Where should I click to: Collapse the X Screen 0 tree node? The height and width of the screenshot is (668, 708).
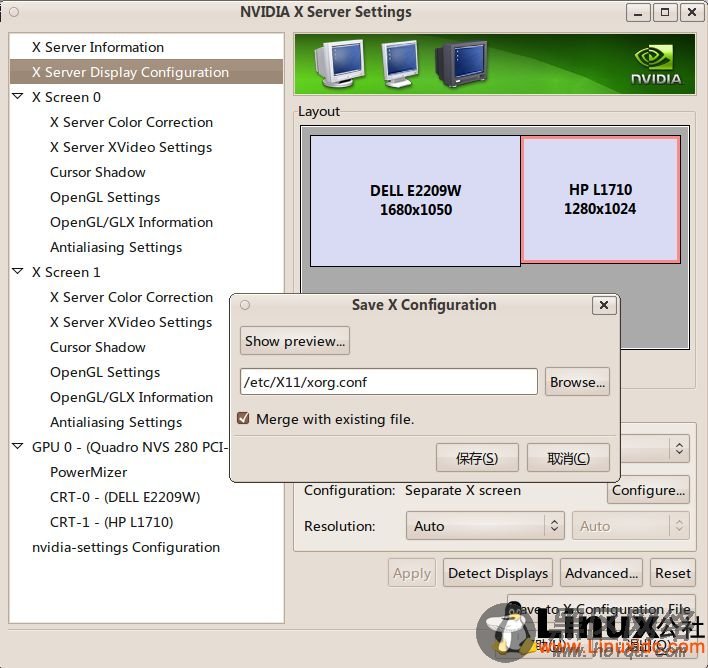pyautogui.click(x=18, y=97)
